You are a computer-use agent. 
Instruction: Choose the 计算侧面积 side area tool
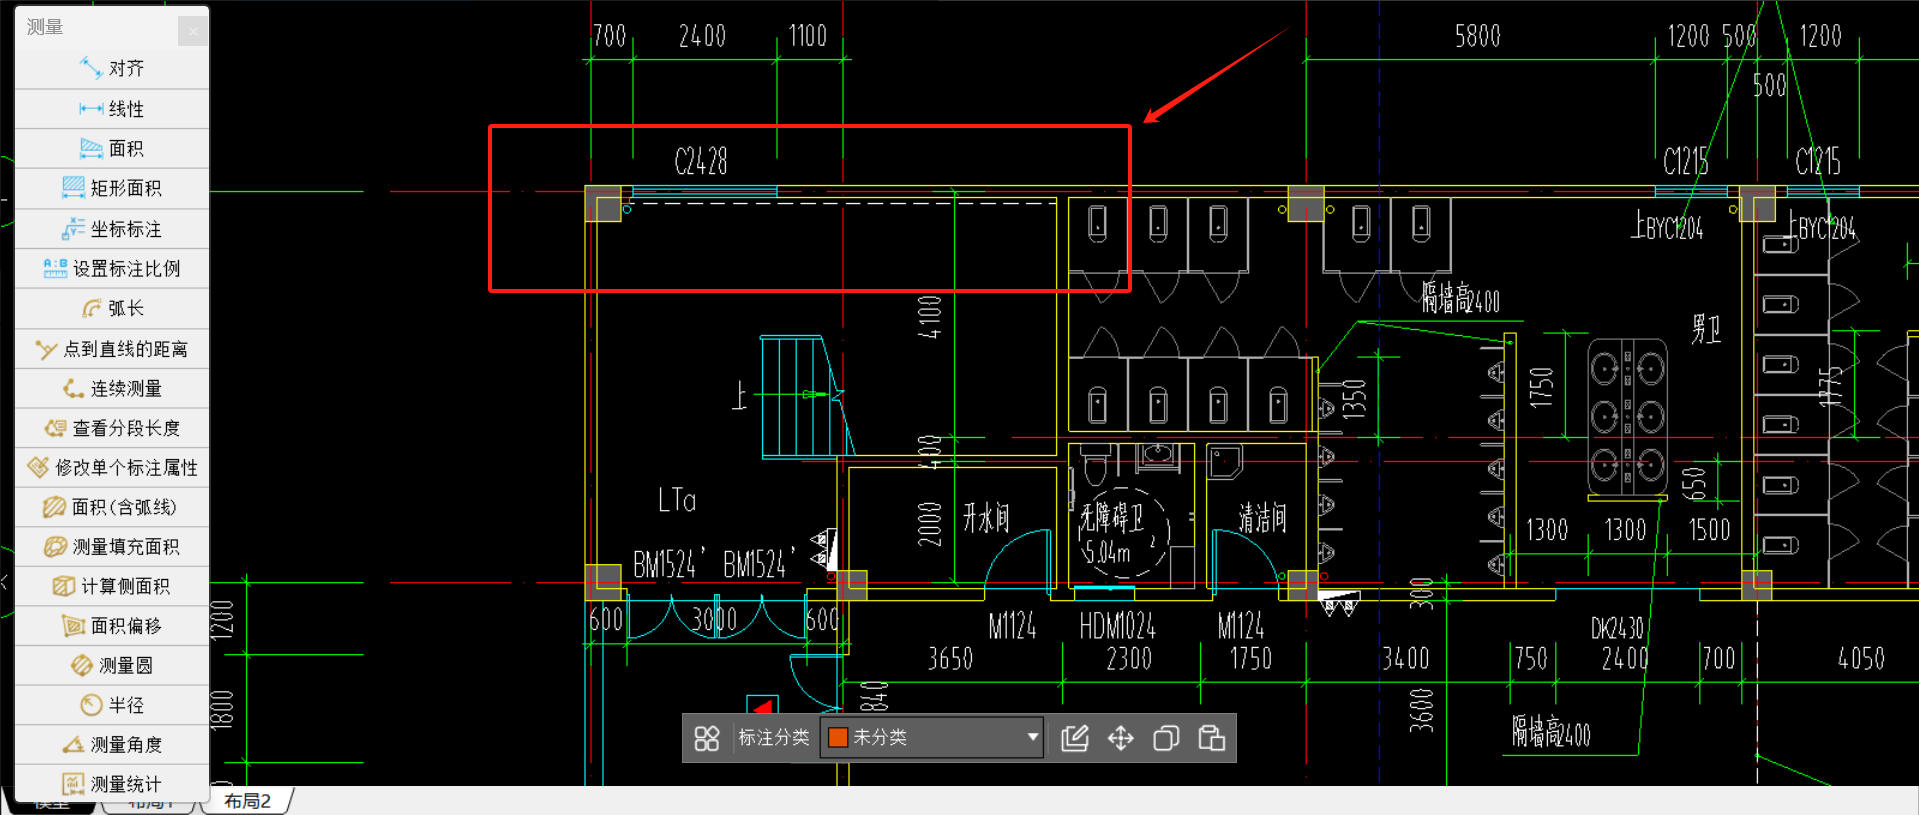(112, 586)
